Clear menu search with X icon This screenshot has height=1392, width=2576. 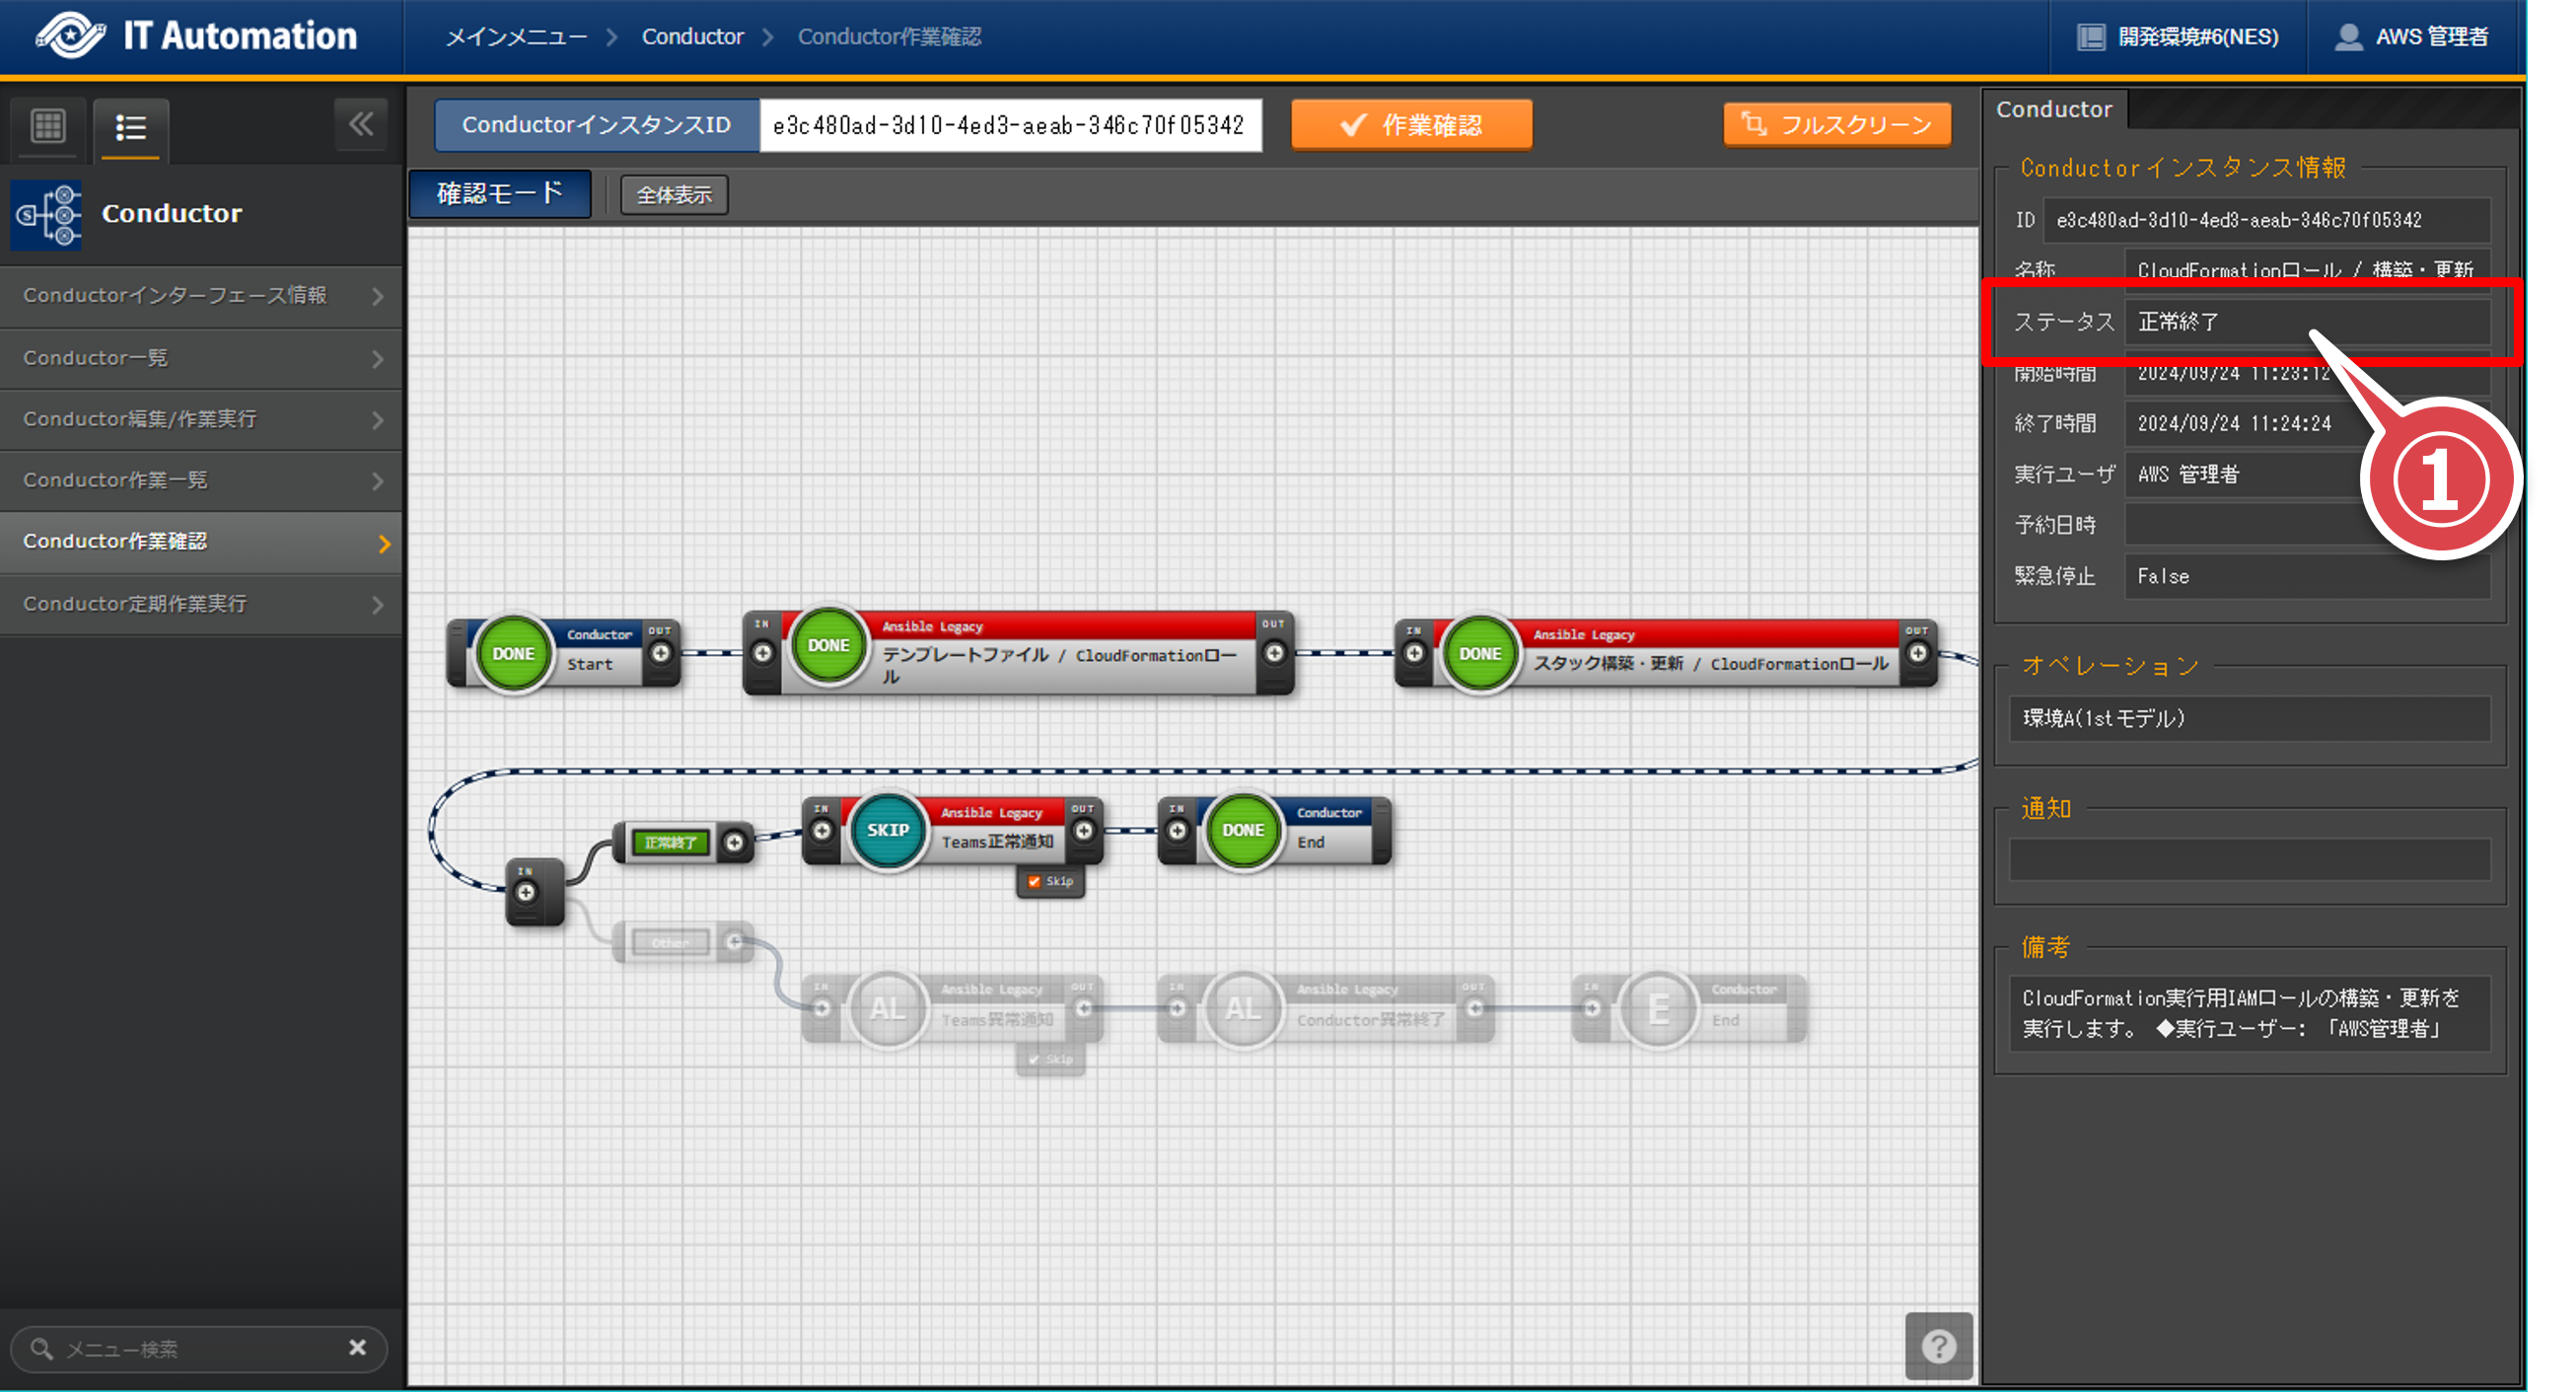(357, 1347)
